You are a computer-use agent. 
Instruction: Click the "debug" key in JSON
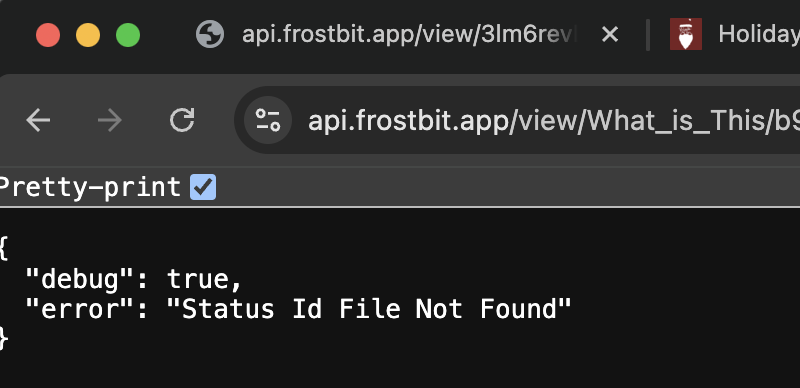[79, 279]
